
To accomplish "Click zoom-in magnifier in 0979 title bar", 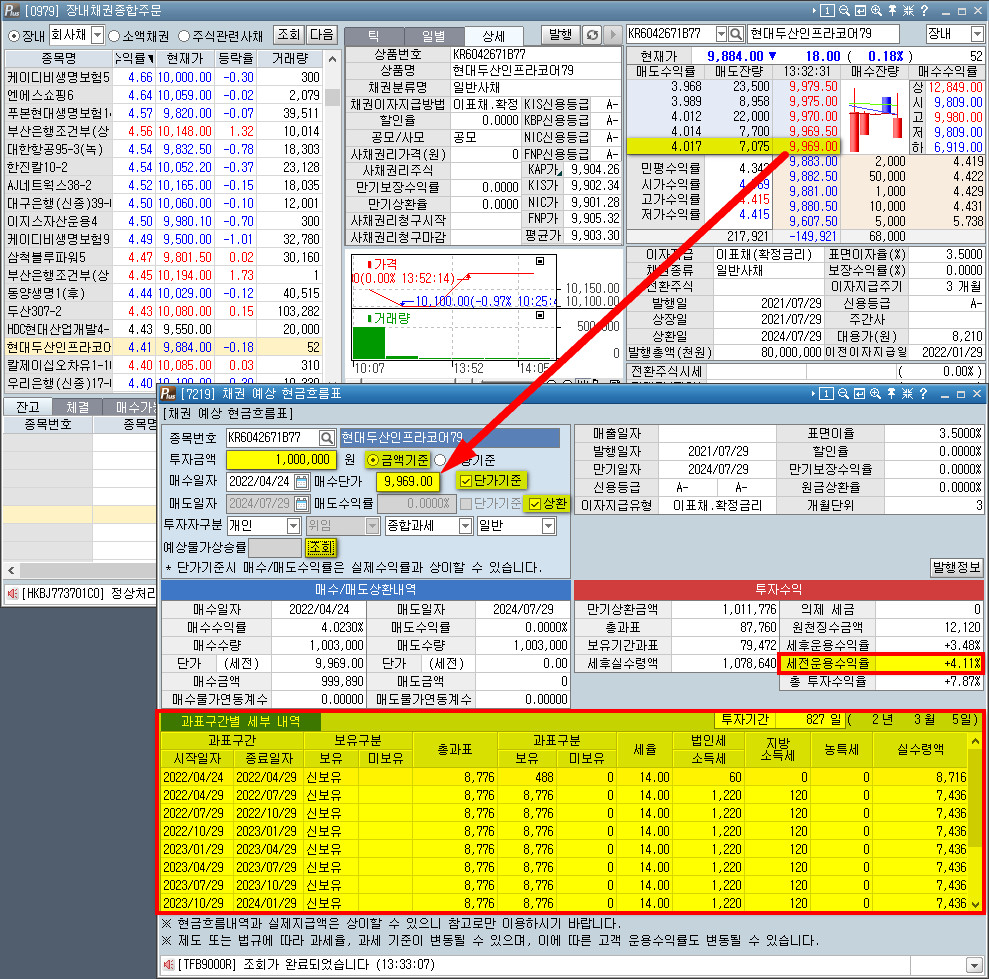I will (877, 11).
